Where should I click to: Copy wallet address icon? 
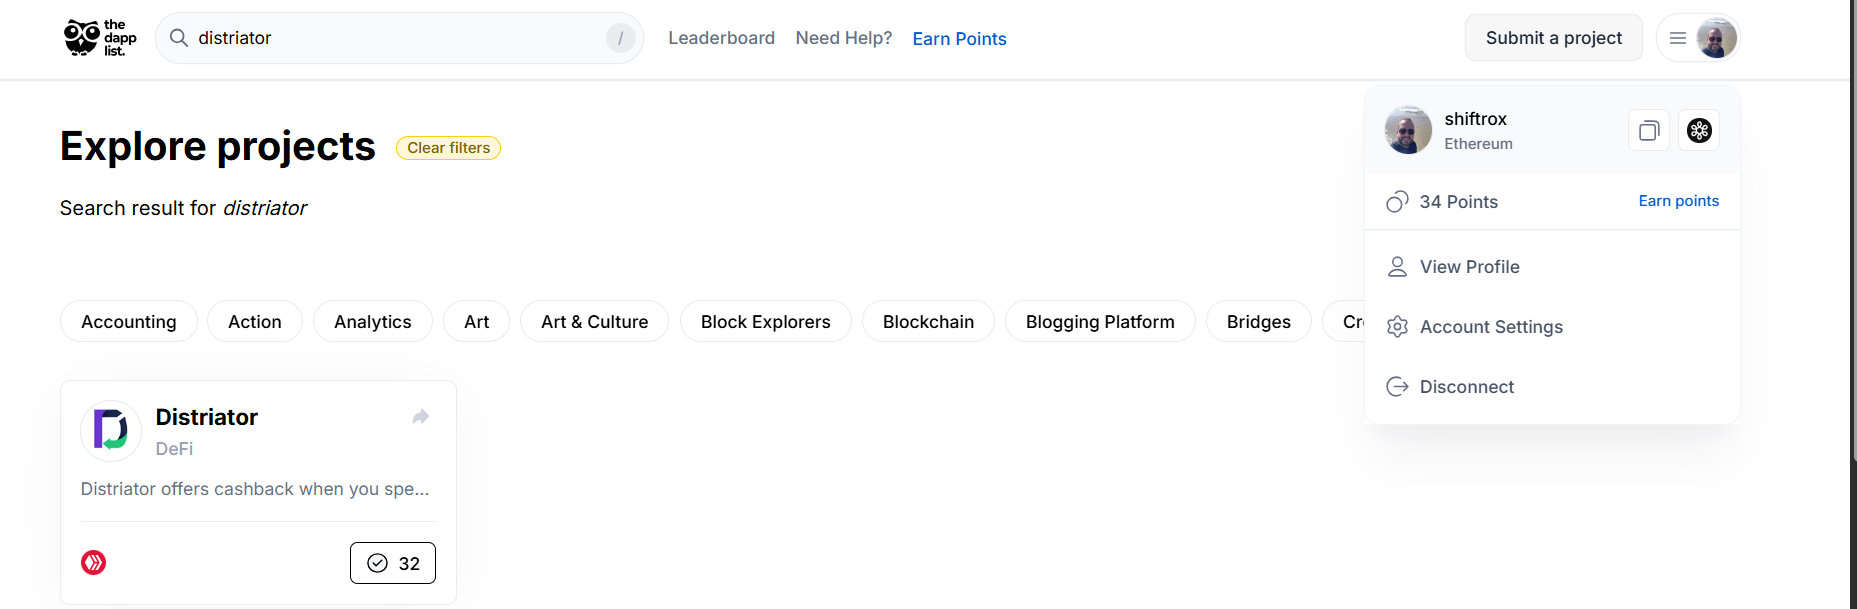1649,130
